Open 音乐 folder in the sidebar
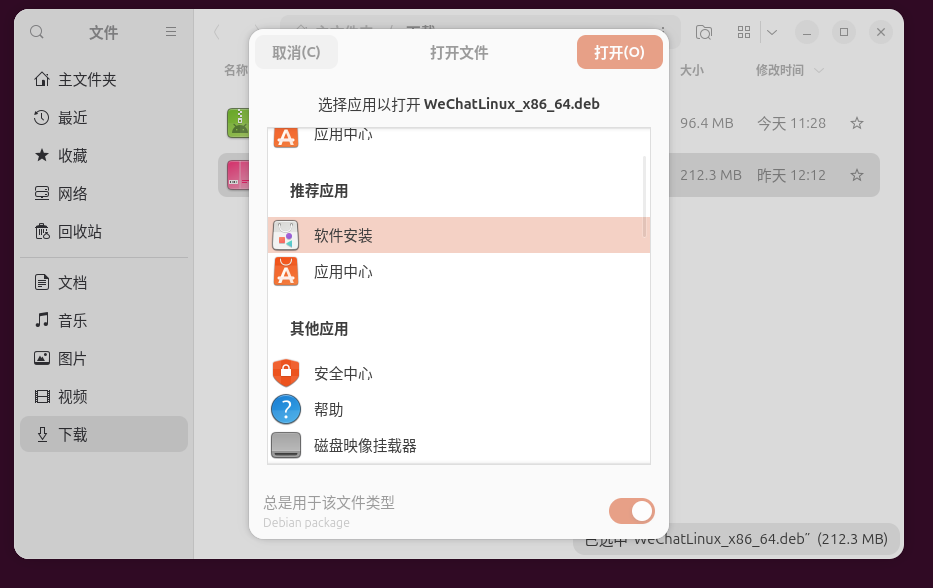The height and width of the screenshot is (588, 933). click(104, 320)
